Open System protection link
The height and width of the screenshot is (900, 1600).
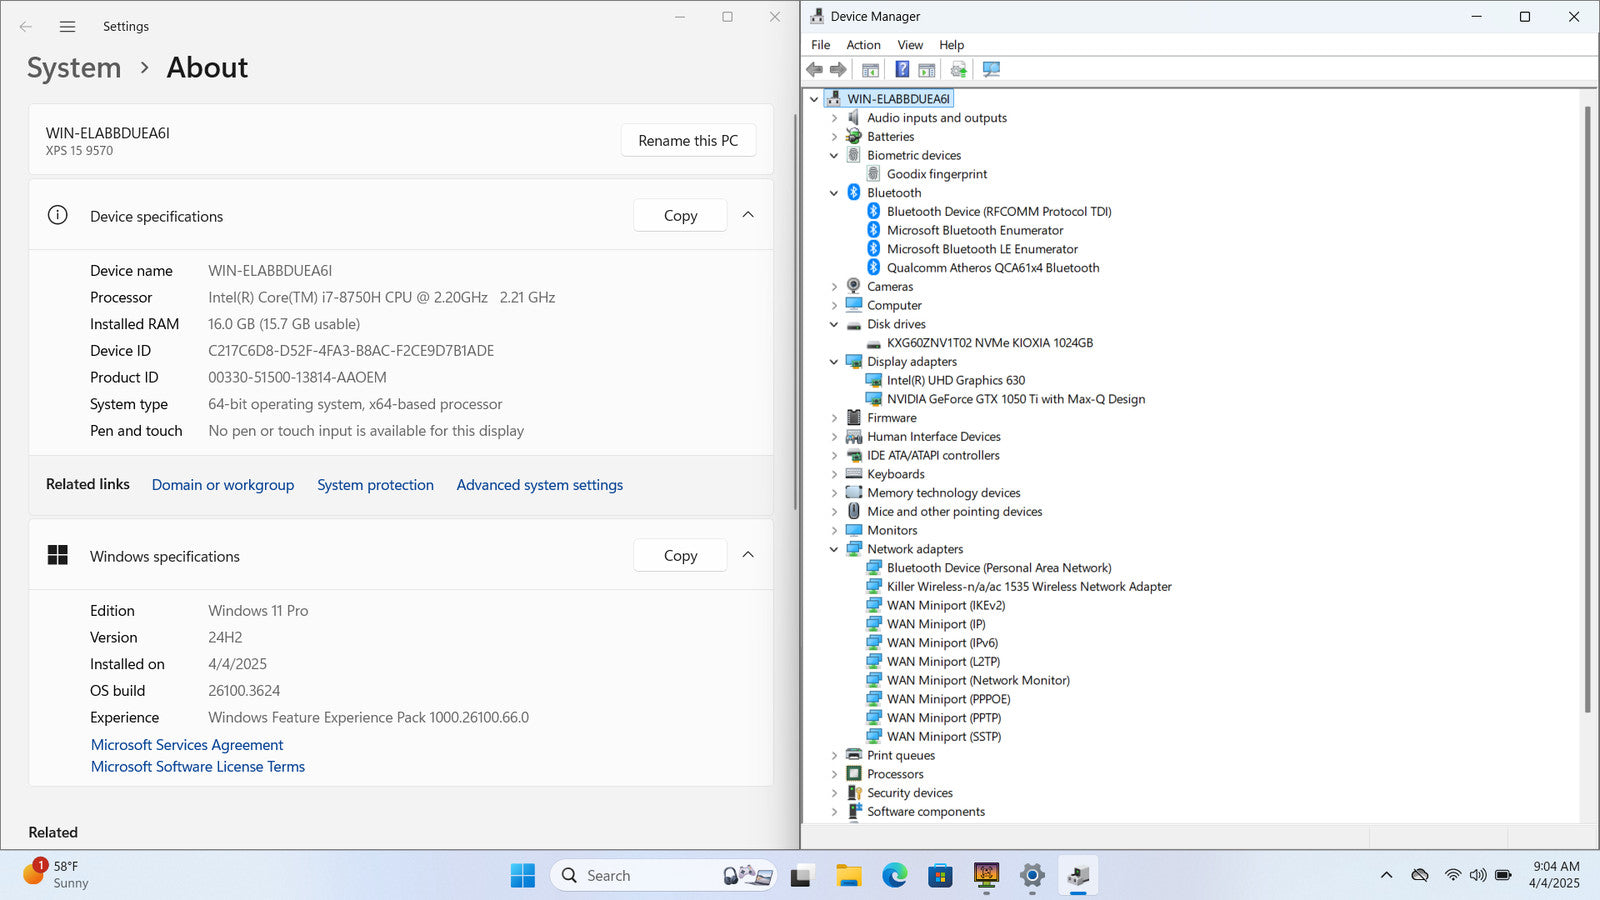pyautogui.click(x=375, y=485)
